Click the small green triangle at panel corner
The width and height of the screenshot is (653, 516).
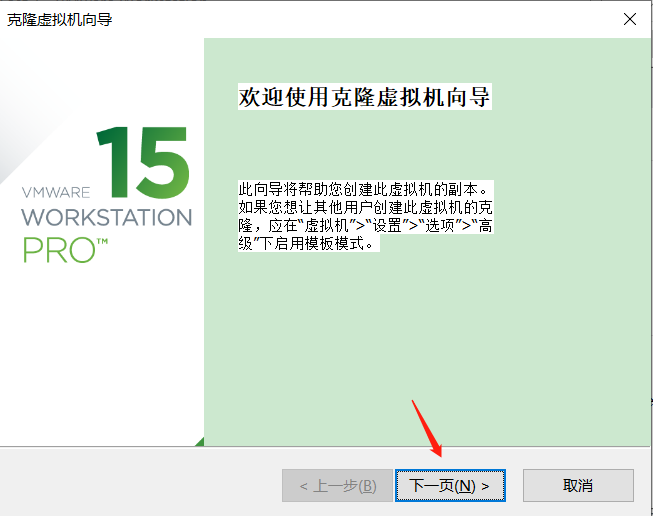(x=200, y=441)
